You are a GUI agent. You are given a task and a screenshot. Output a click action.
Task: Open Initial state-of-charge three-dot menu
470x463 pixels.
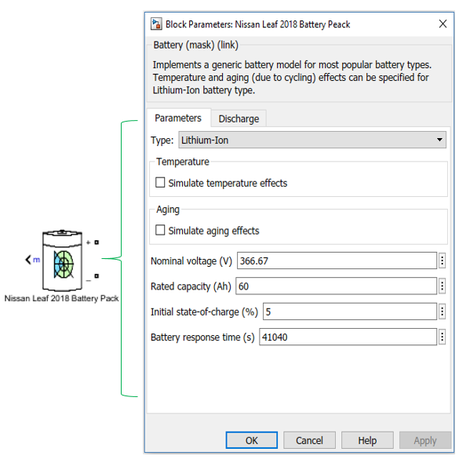[x=442, y=312]
